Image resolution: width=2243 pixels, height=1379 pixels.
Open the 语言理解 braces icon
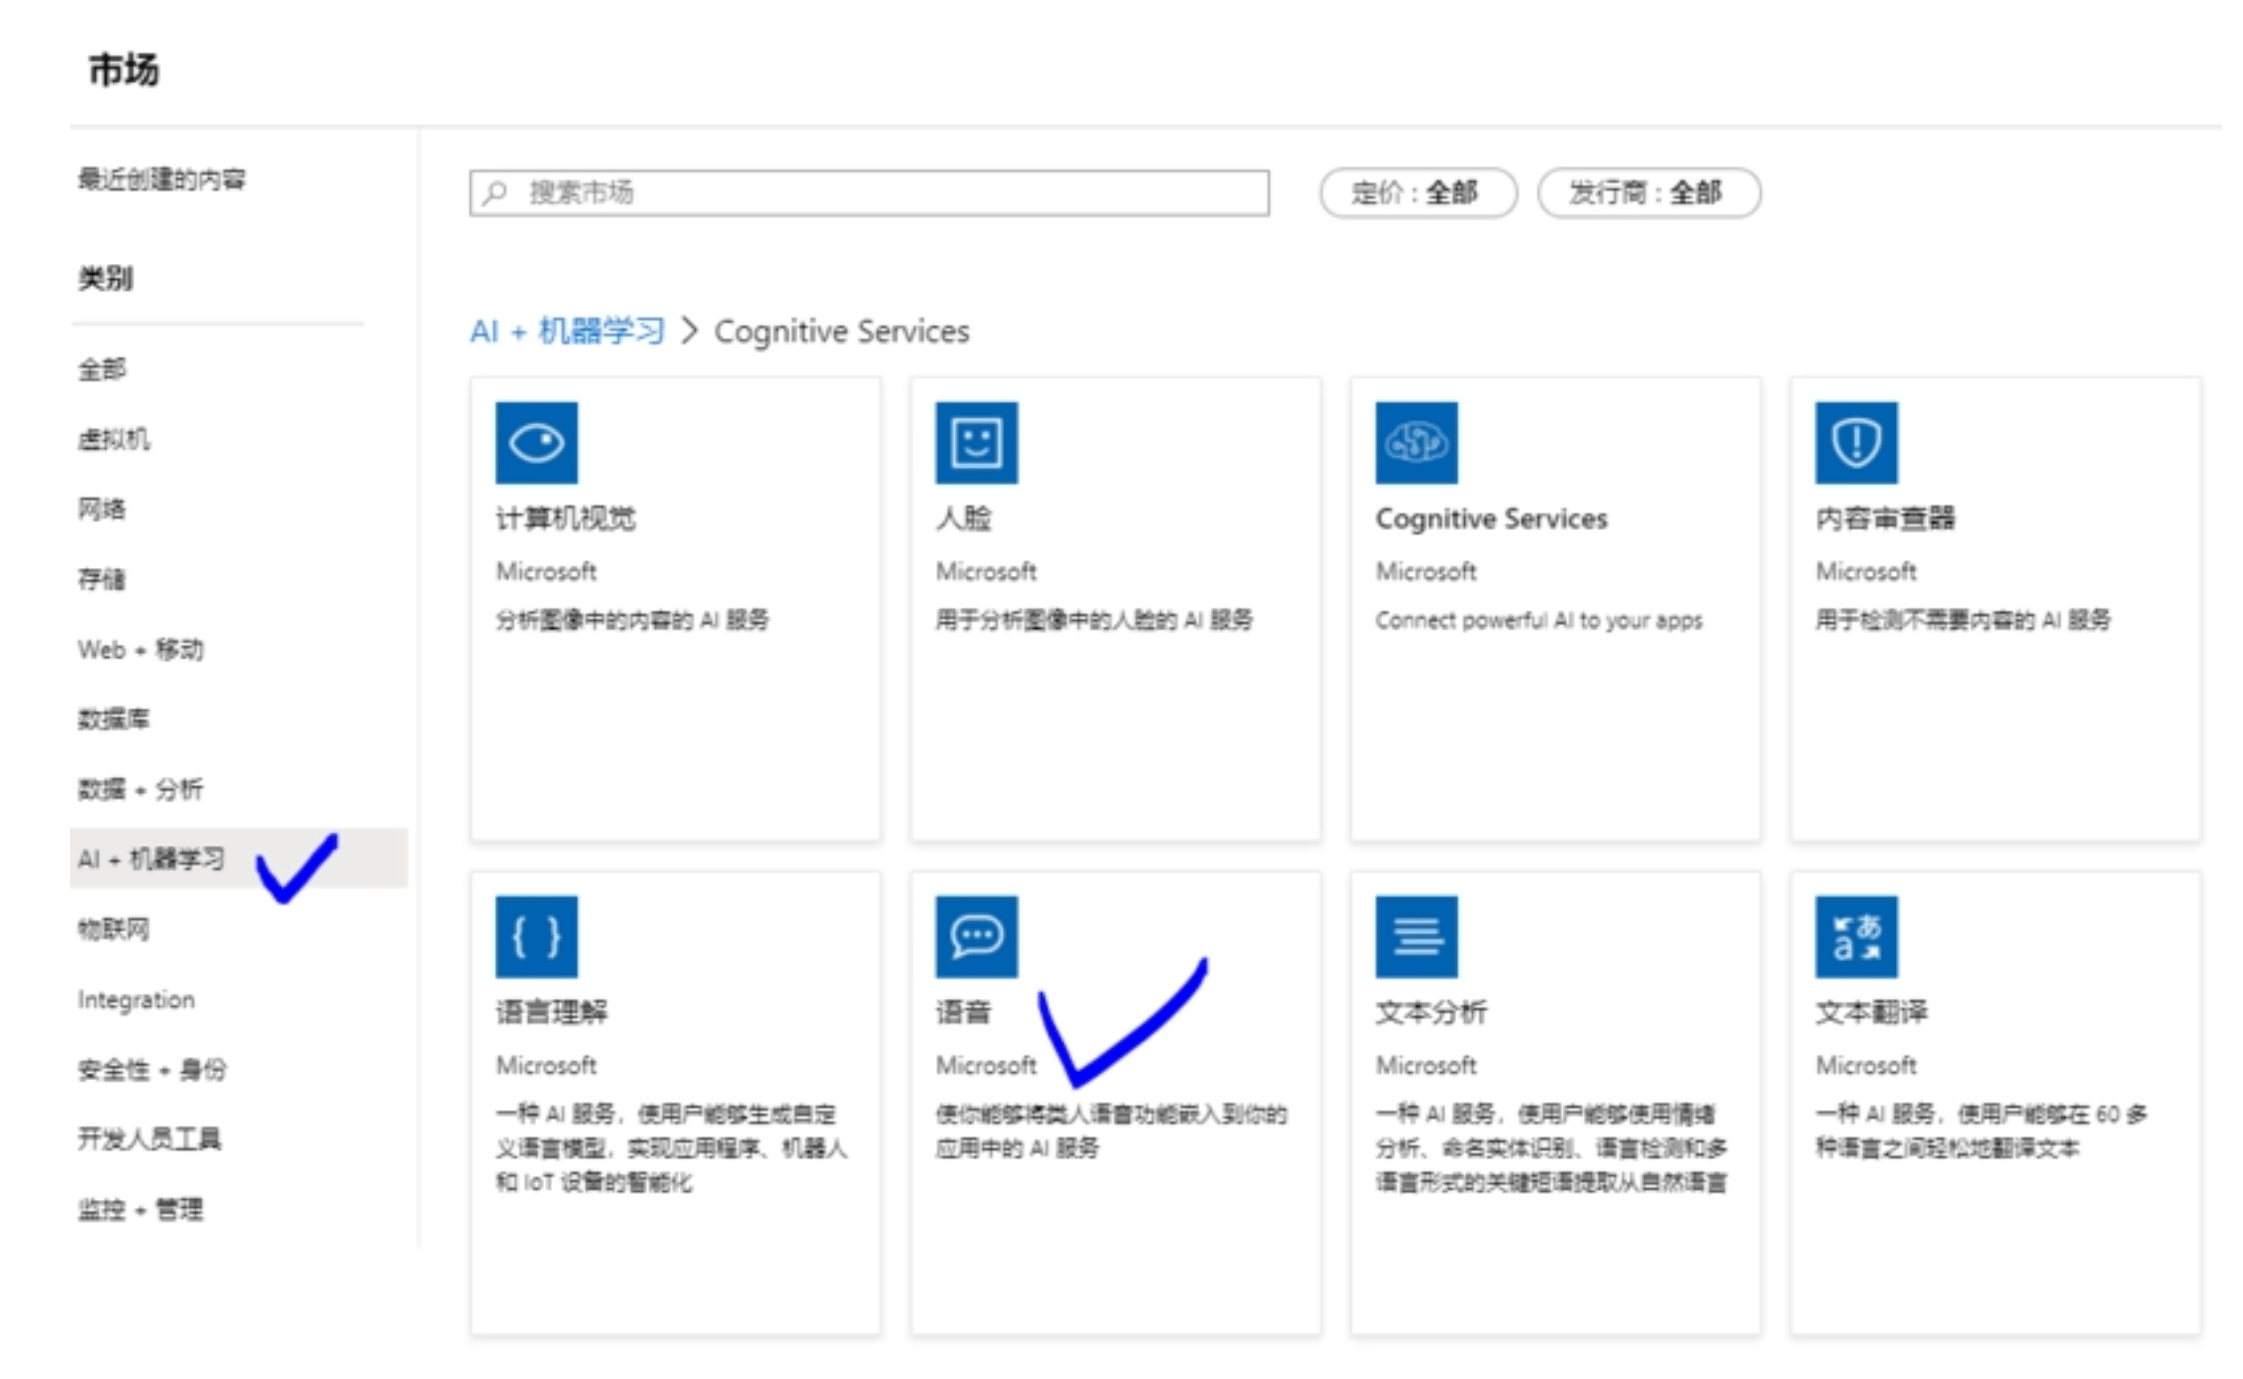point(536,936)
